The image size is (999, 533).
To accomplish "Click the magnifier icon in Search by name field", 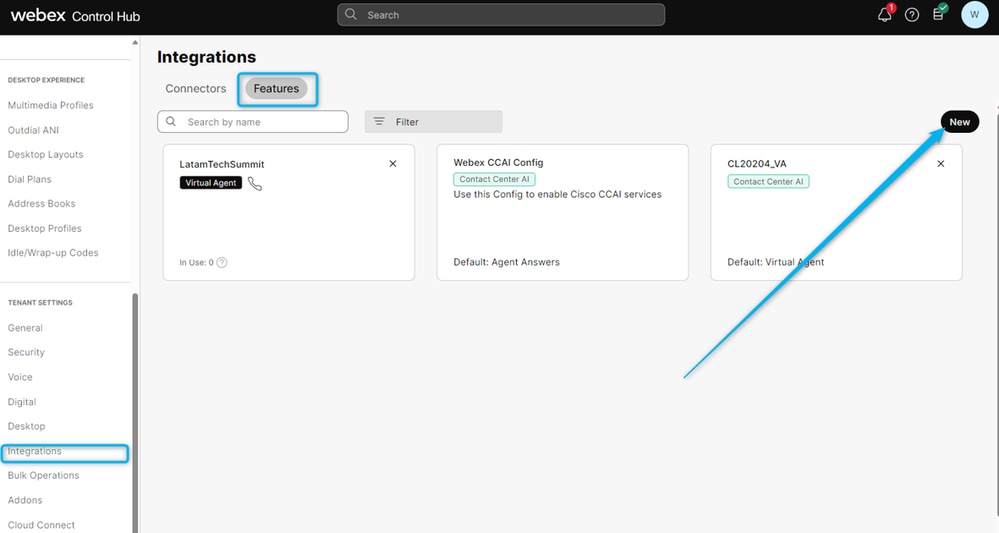I will [171, 121].
